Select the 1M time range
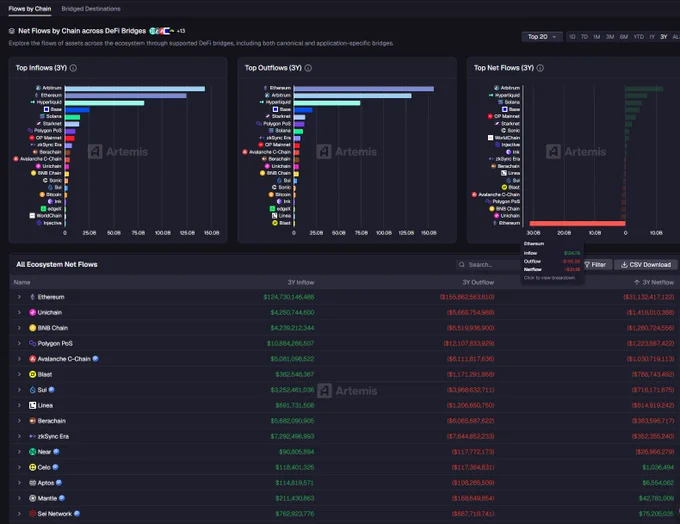This screenshot has width=680, height=524. 597,37
